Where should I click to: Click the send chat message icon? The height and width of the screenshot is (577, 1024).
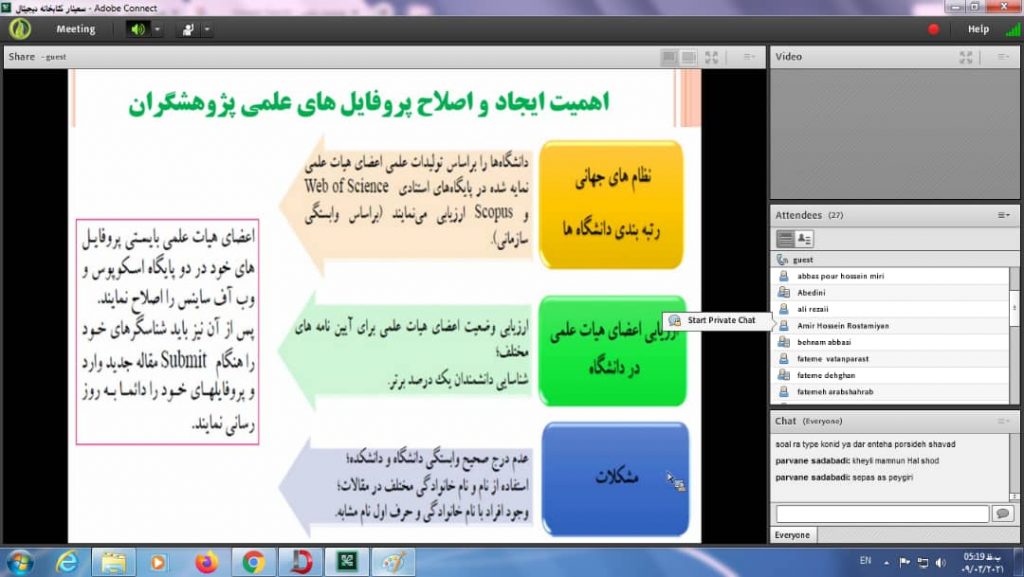point(1001,513)
